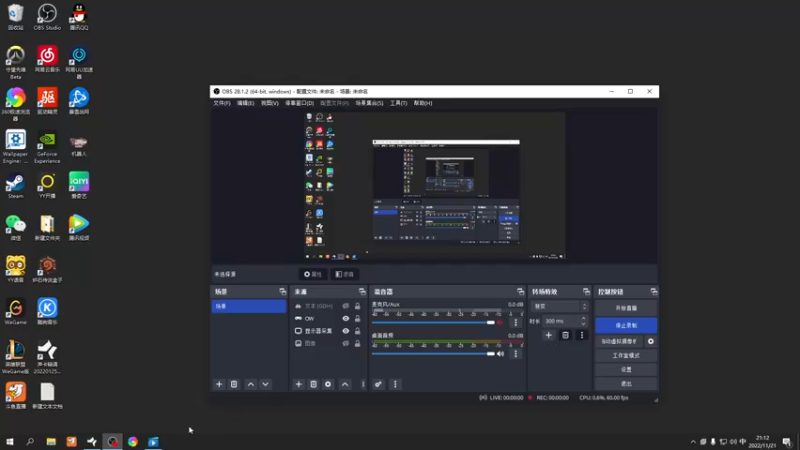Delete the selected source with trash icon
The height and width of the screenshot is (450, 800).
coord(313,384)
